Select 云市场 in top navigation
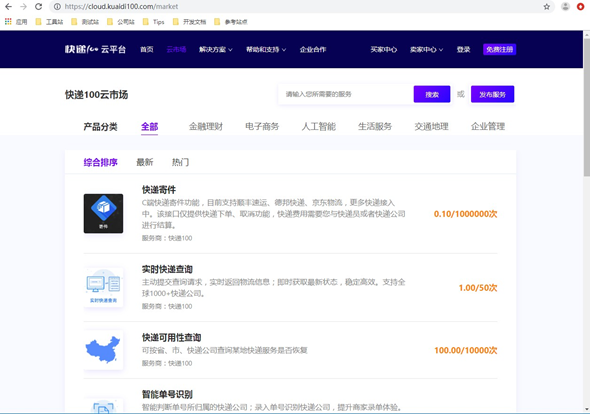Viewport: 590px width, 414px height. [176, 49]
